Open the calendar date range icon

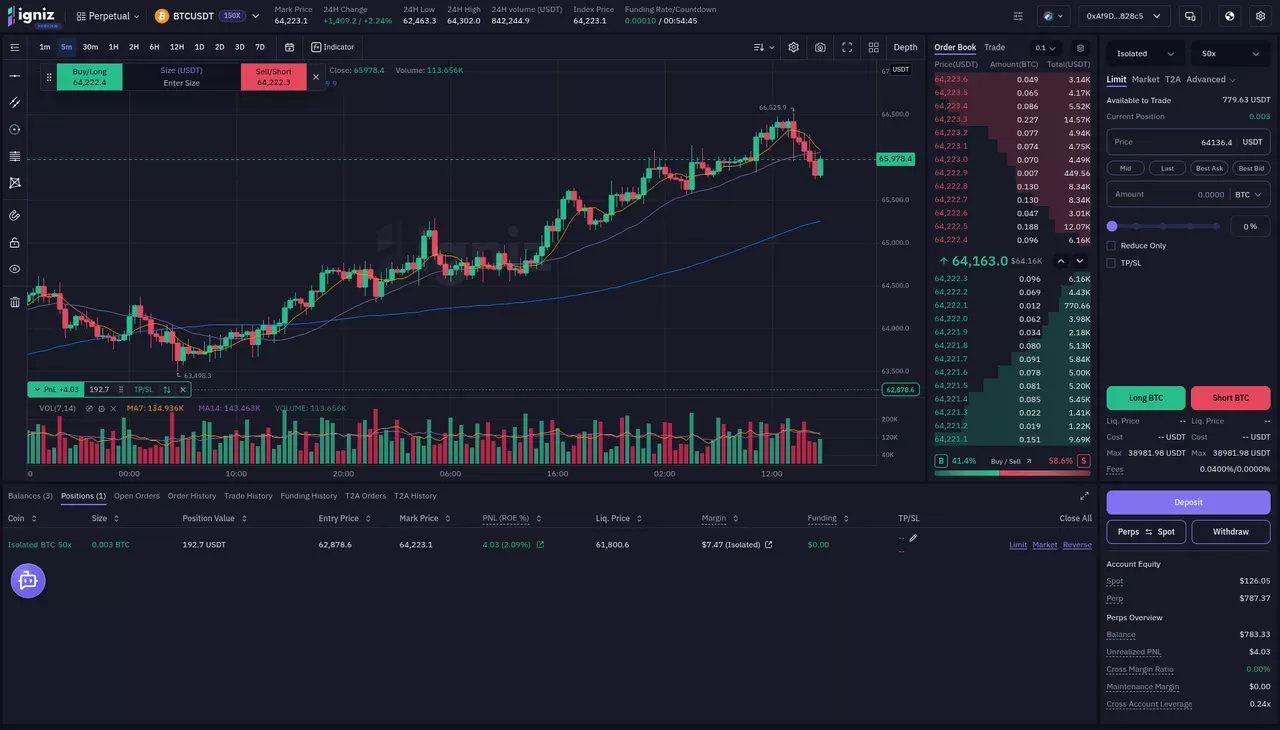[x=289, y=47]
